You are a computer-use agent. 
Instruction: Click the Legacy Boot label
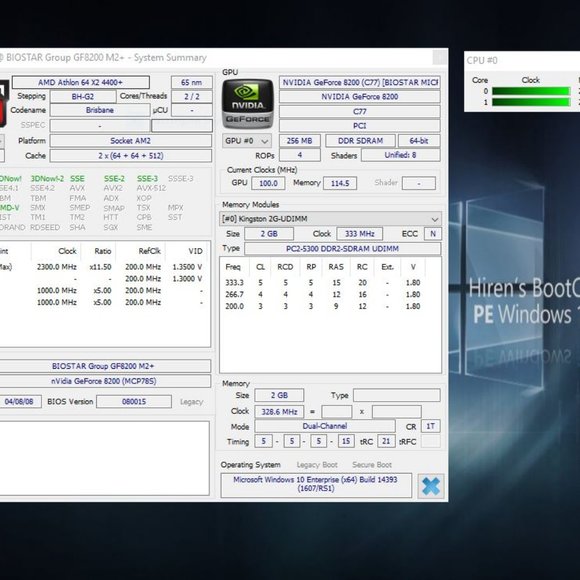317,465
